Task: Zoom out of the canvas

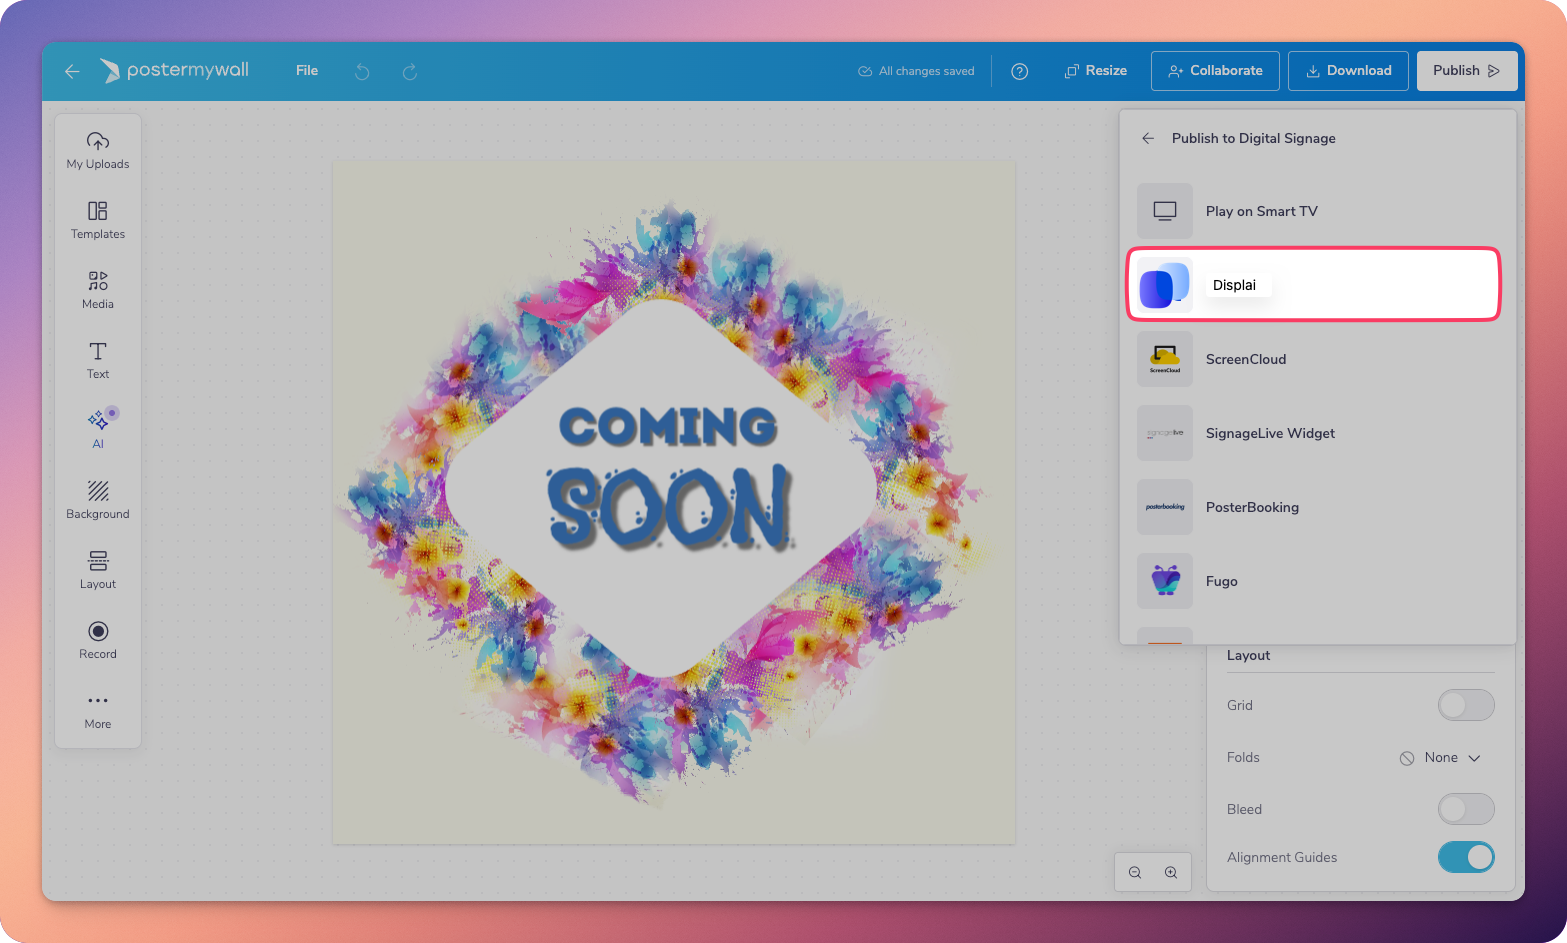Action: pos(1135,872)
